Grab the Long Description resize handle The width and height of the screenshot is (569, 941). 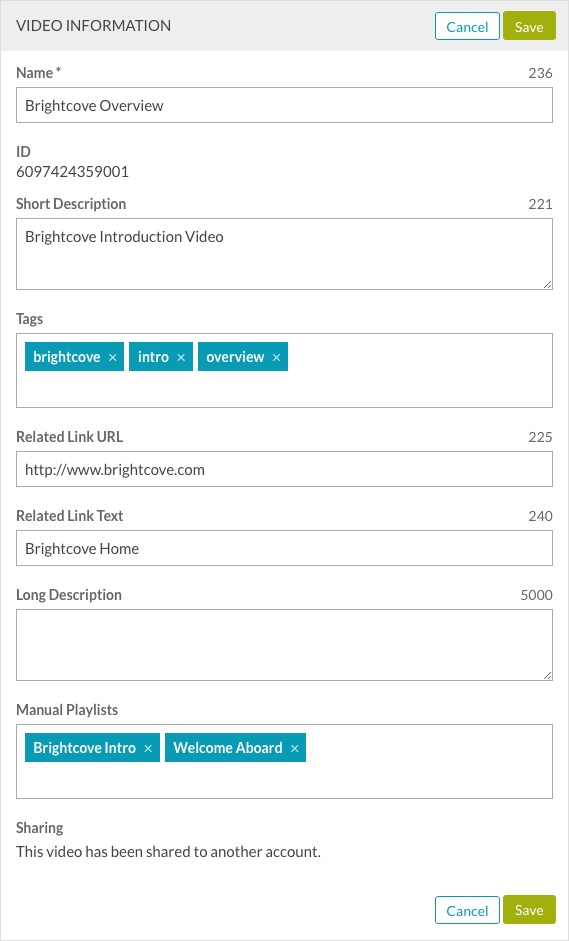tap(547, 676)
